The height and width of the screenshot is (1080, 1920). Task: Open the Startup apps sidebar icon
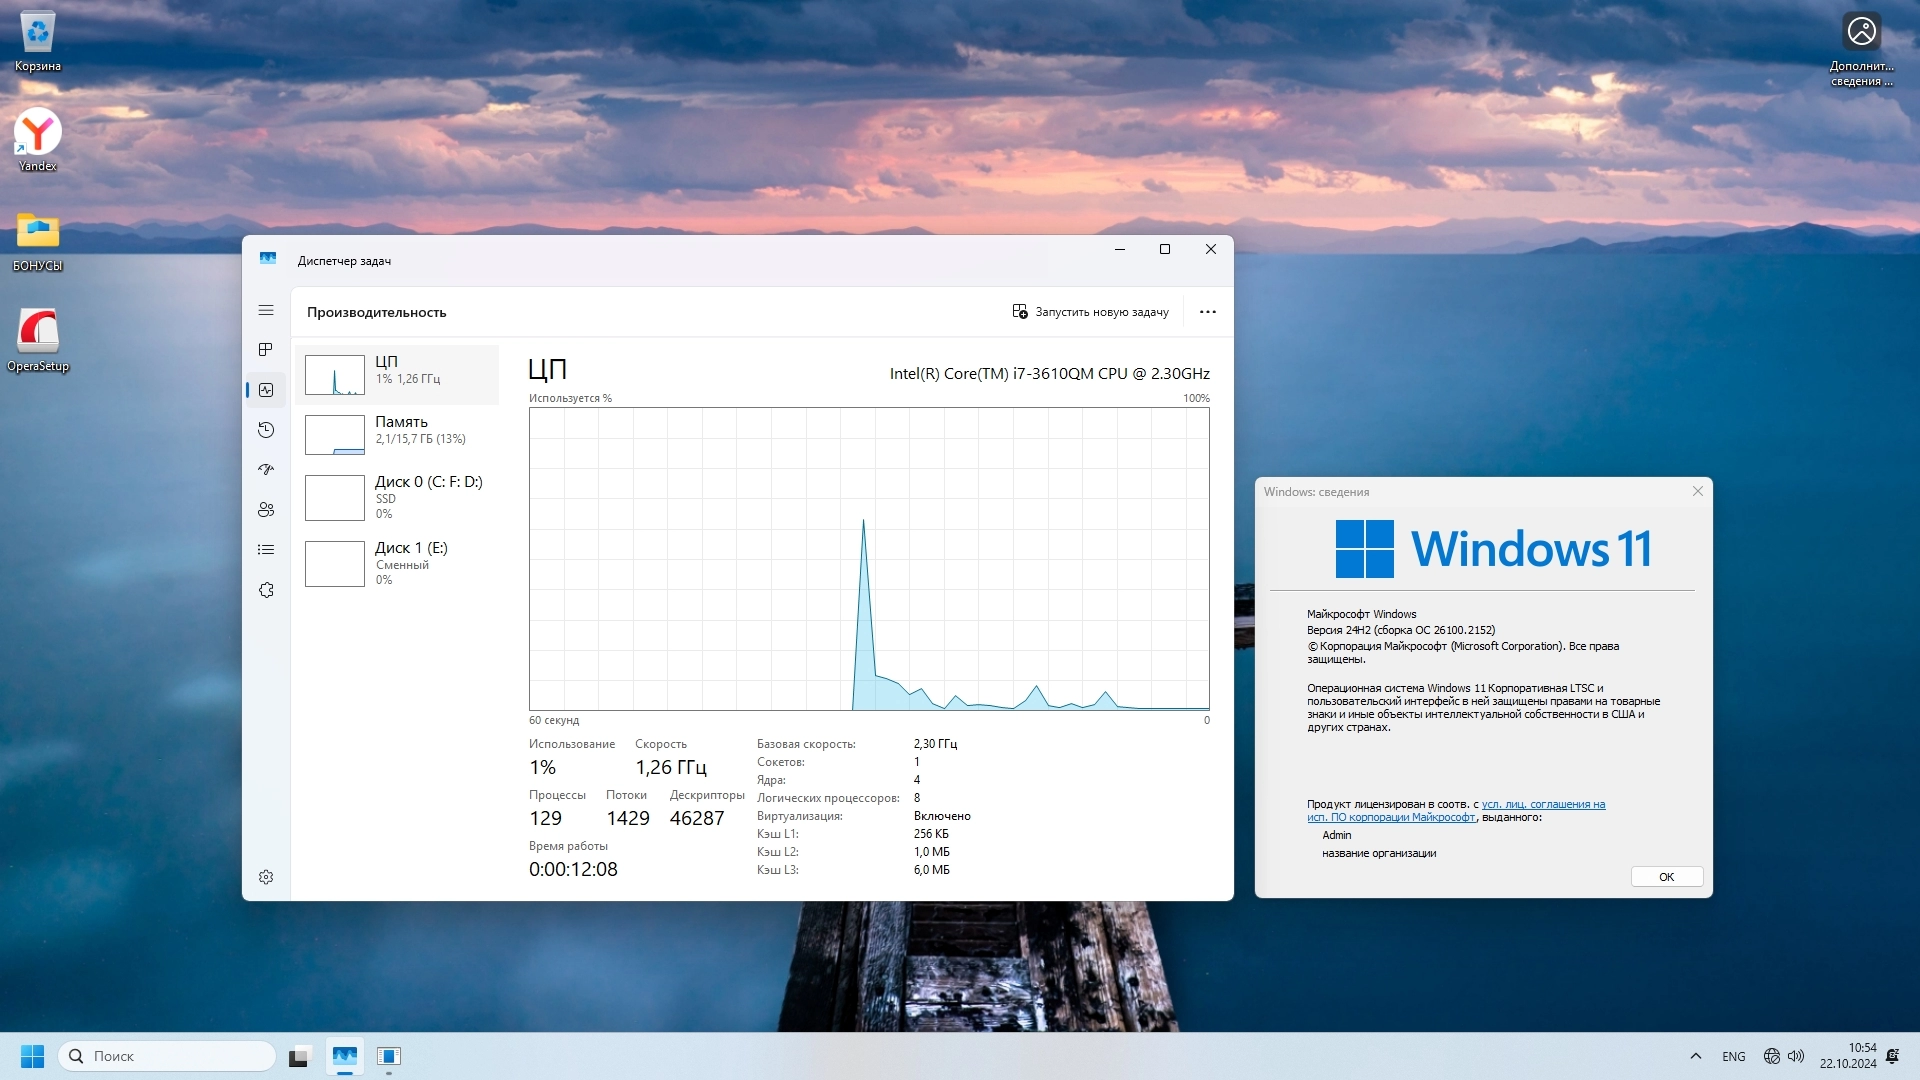(x=266, y=469)
